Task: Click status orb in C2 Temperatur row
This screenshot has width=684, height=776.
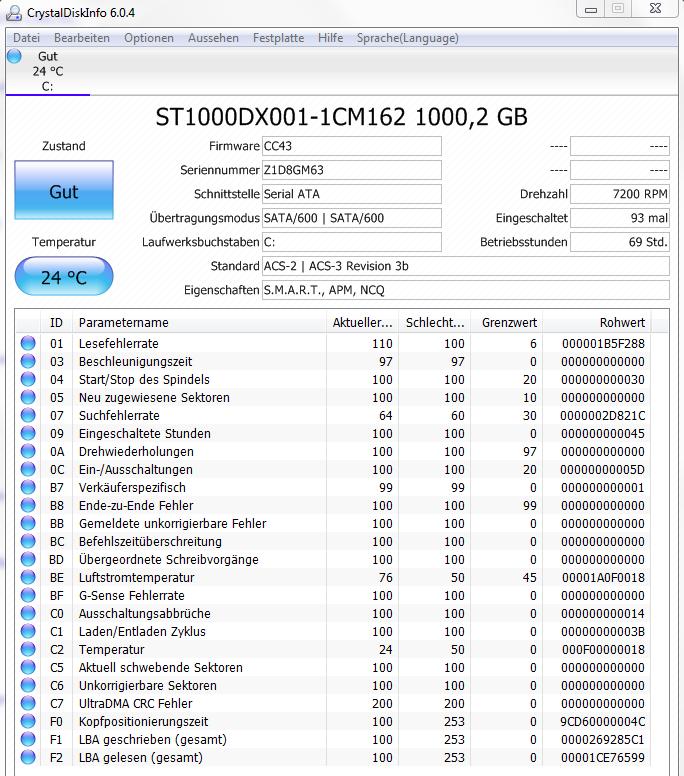Action: tap(28, 649)
